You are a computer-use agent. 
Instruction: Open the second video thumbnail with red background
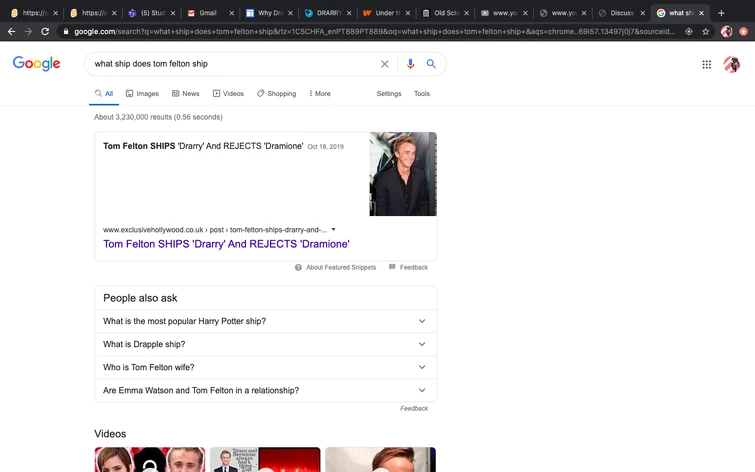[x=265, y=459]
